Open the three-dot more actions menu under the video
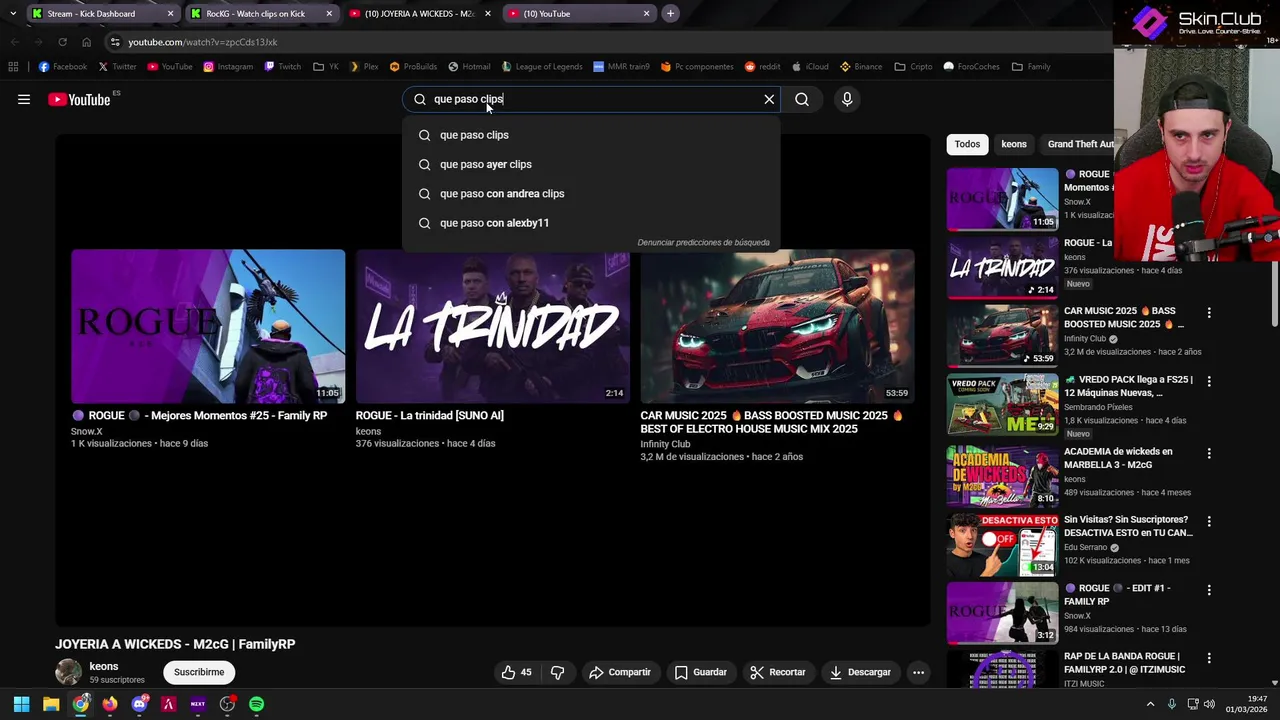1280x720 pixels. click(x=918, y=672)
